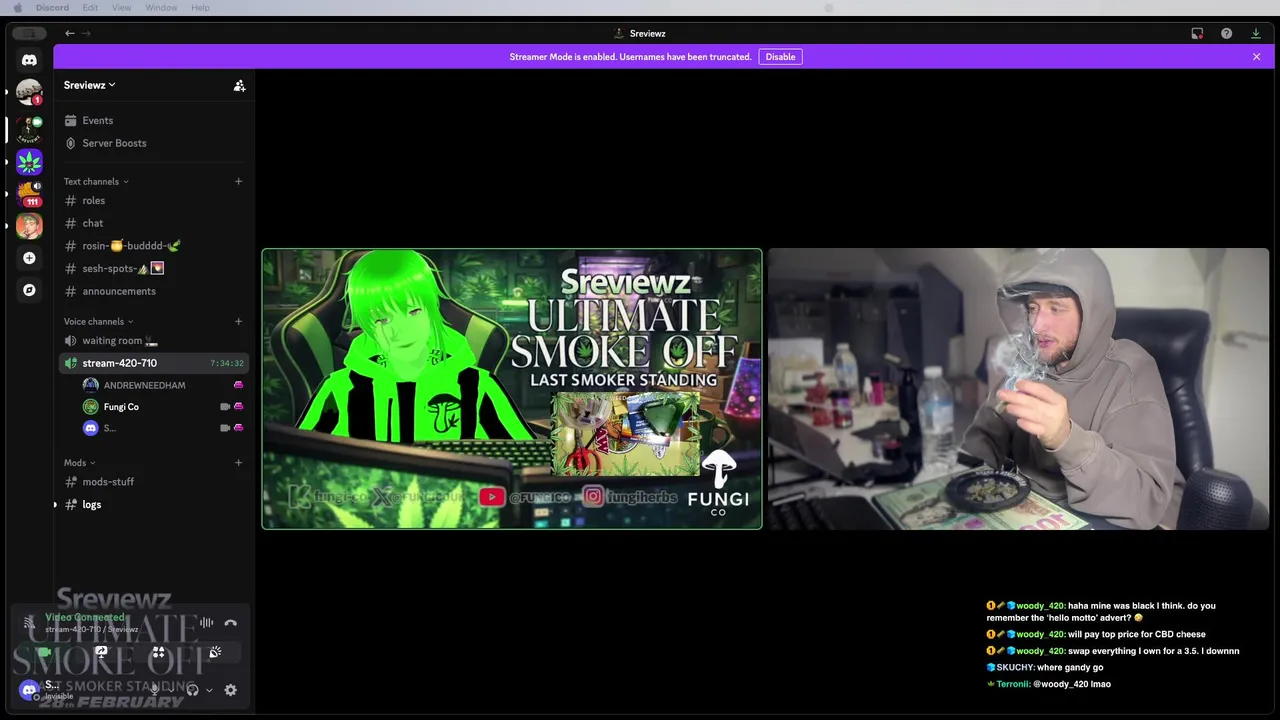Open the rosin-budddd channel
The height and width of the screenshot is (720, 1280).
click(153, 246)
